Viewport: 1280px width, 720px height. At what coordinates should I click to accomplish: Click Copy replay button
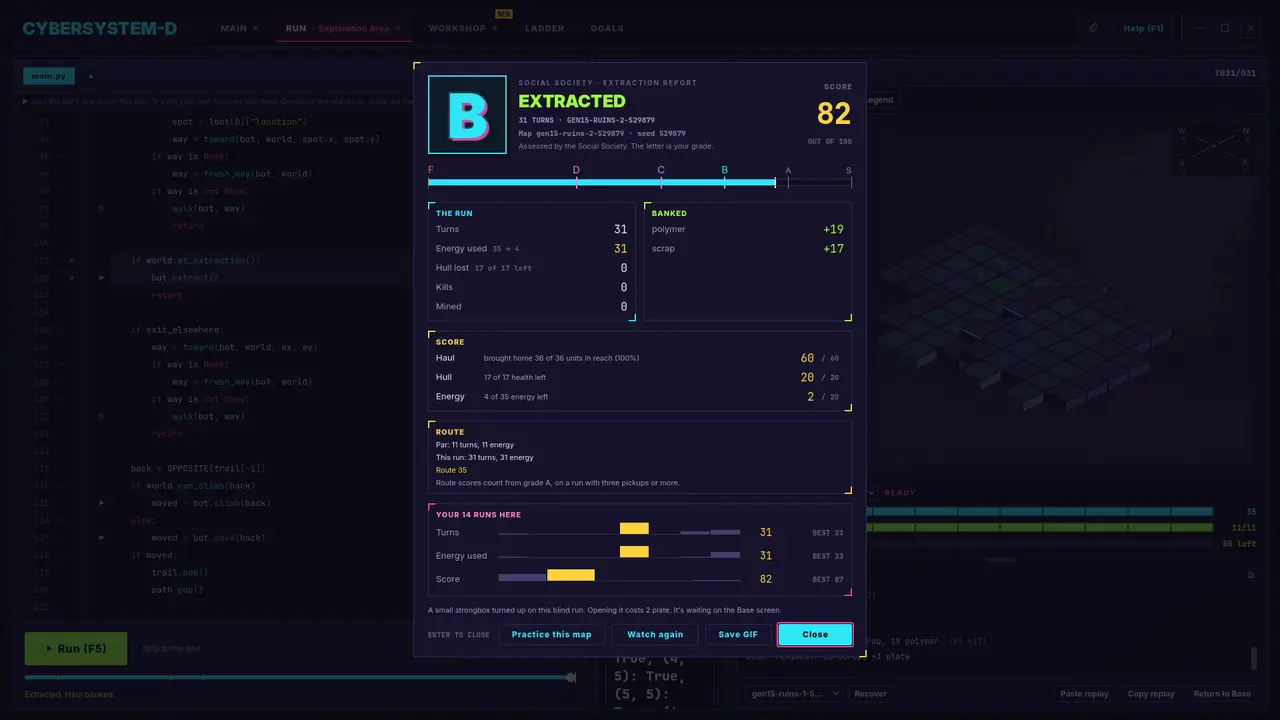click(x=1151, y=693)
